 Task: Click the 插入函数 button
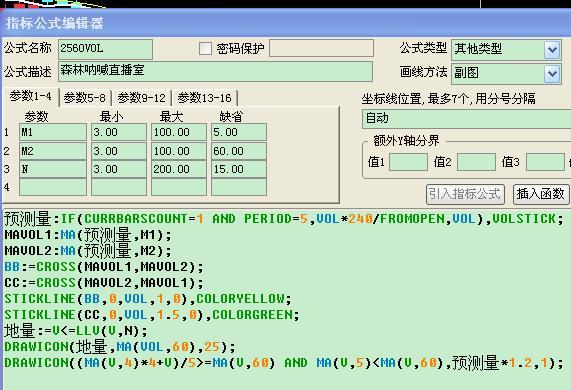click(x=540, y=194)
